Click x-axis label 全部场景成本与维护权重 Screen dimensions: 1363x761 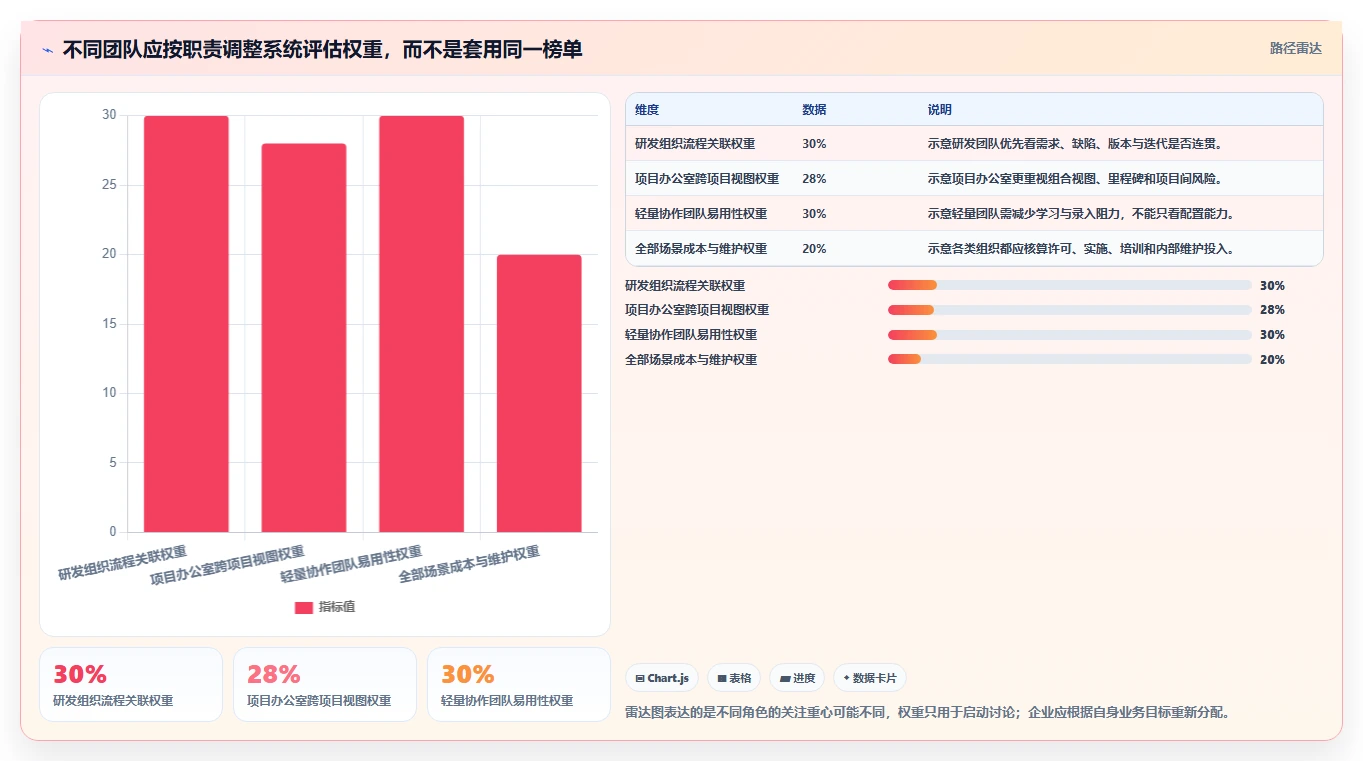pyautogui.click(x=469, y=564)
